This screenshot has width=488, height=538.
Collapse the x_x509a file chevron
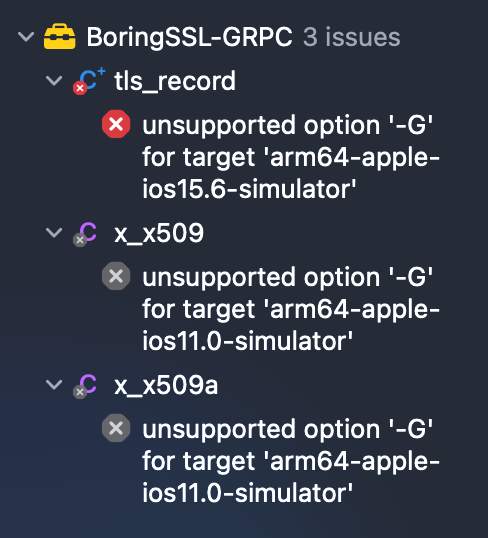(x=54, y=385)
